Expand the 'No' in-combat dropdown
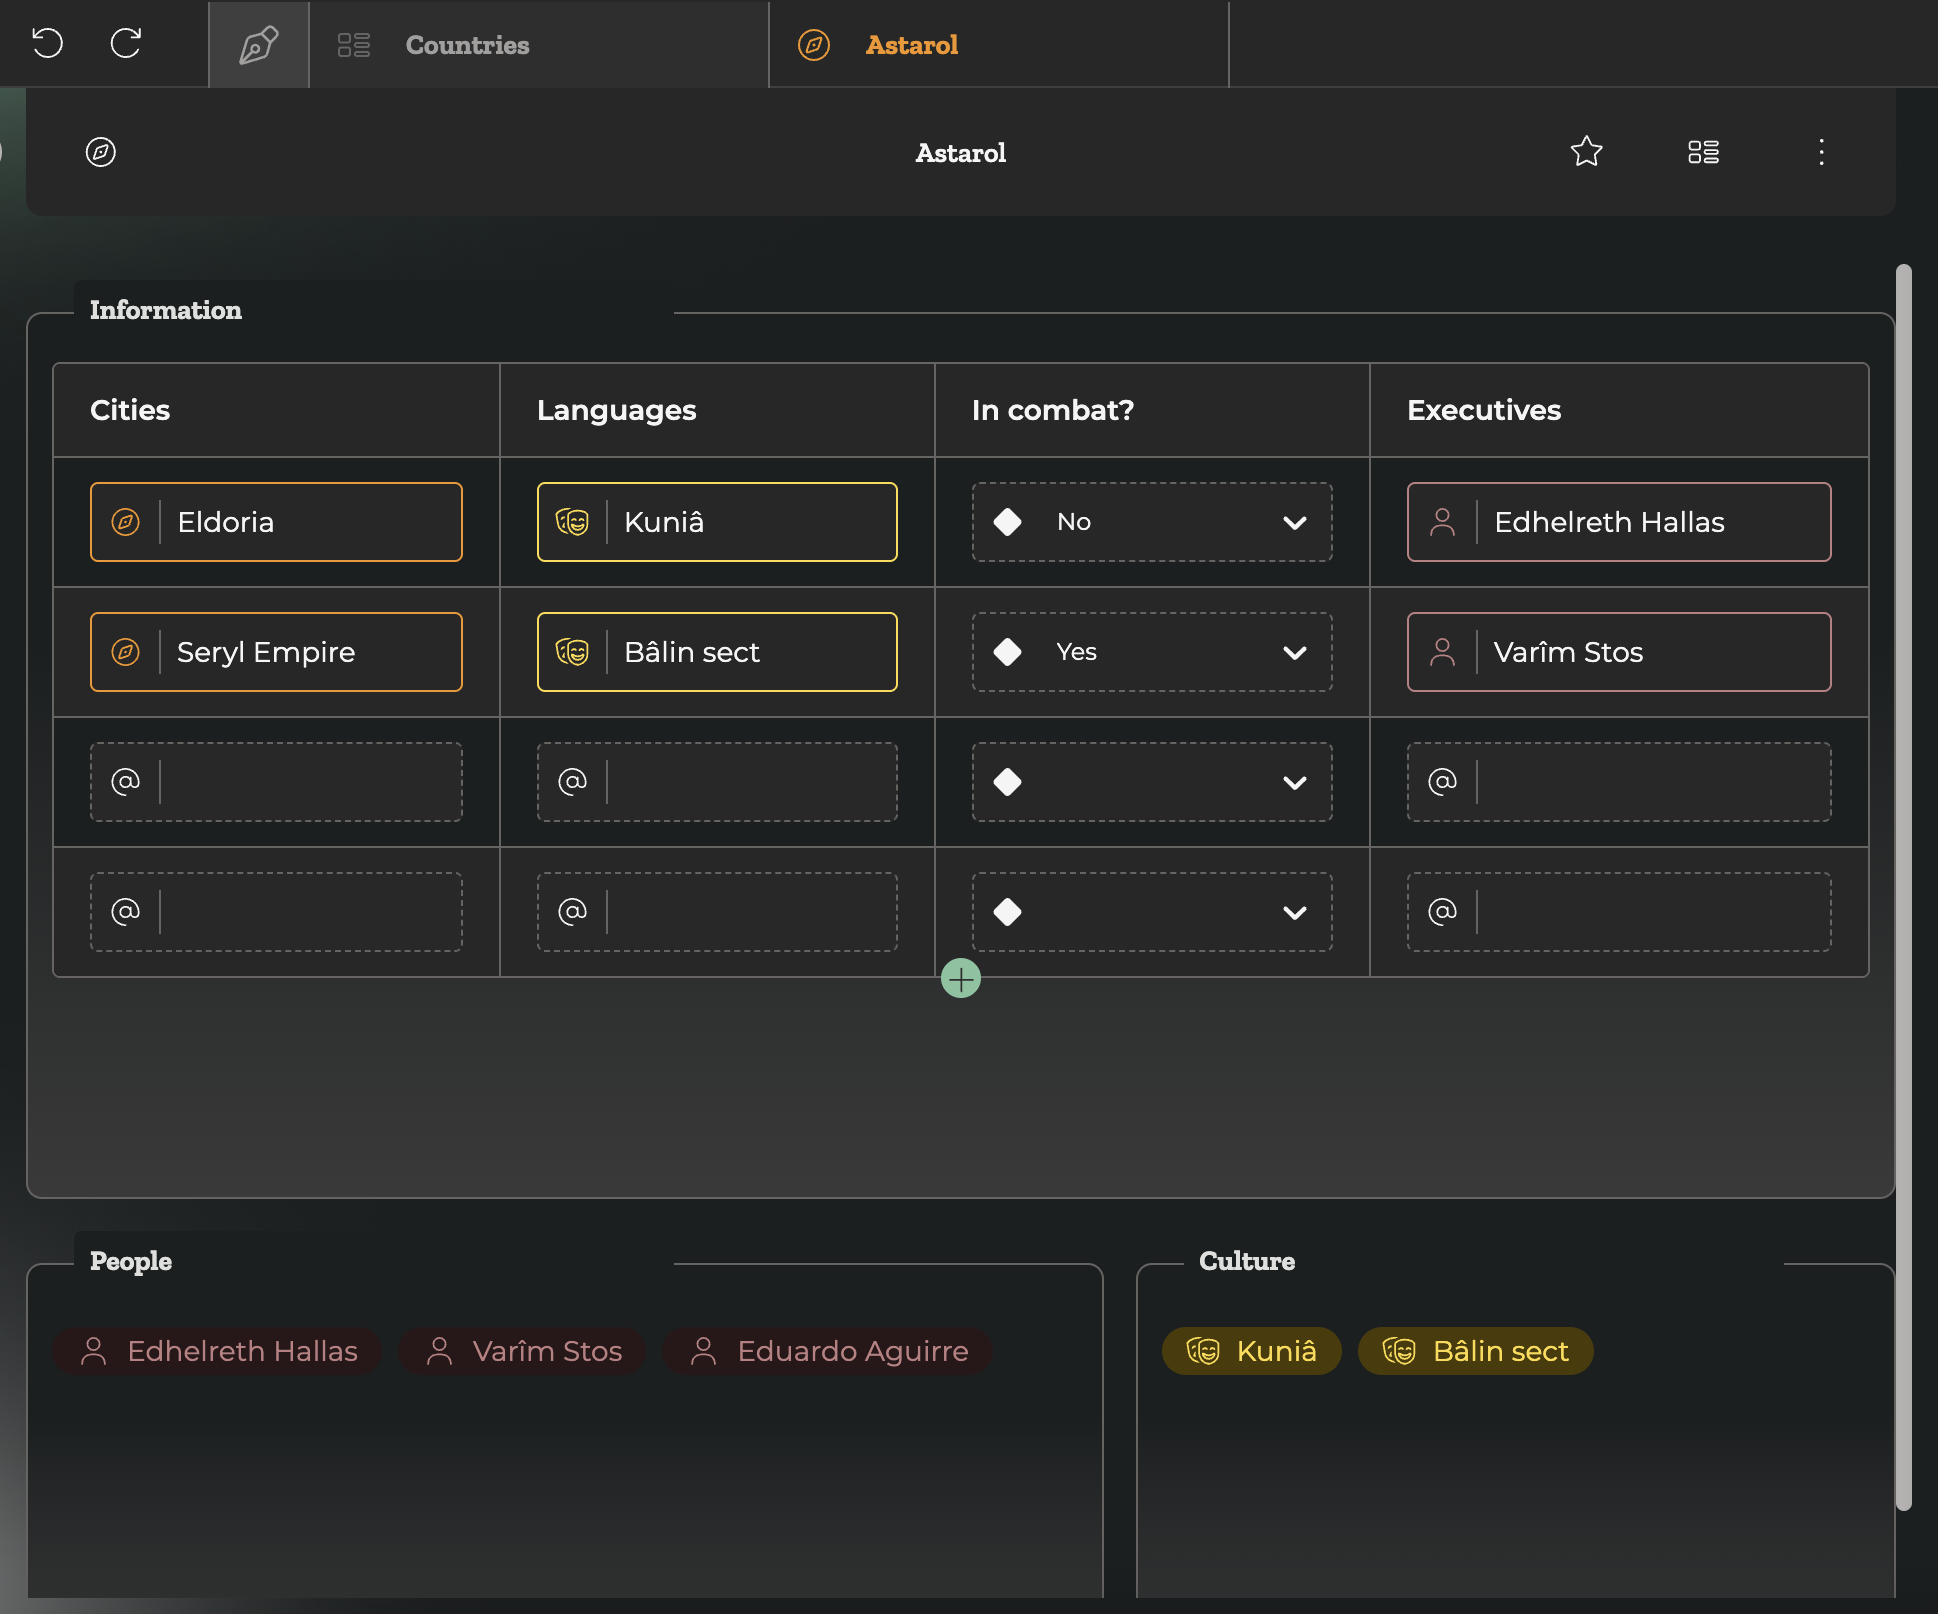Viewport: 1938px width, 1614px height. point(1294,522)
